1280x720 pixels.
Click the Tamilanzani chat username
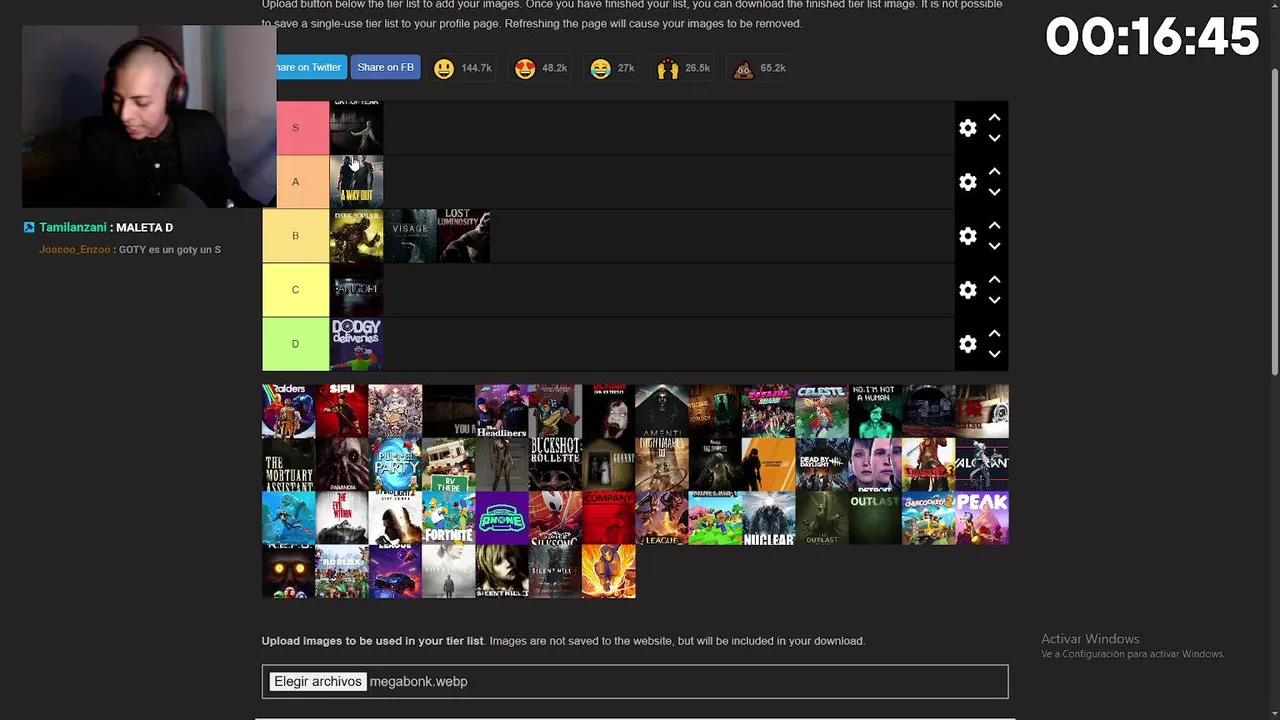(x=73, y=227)
